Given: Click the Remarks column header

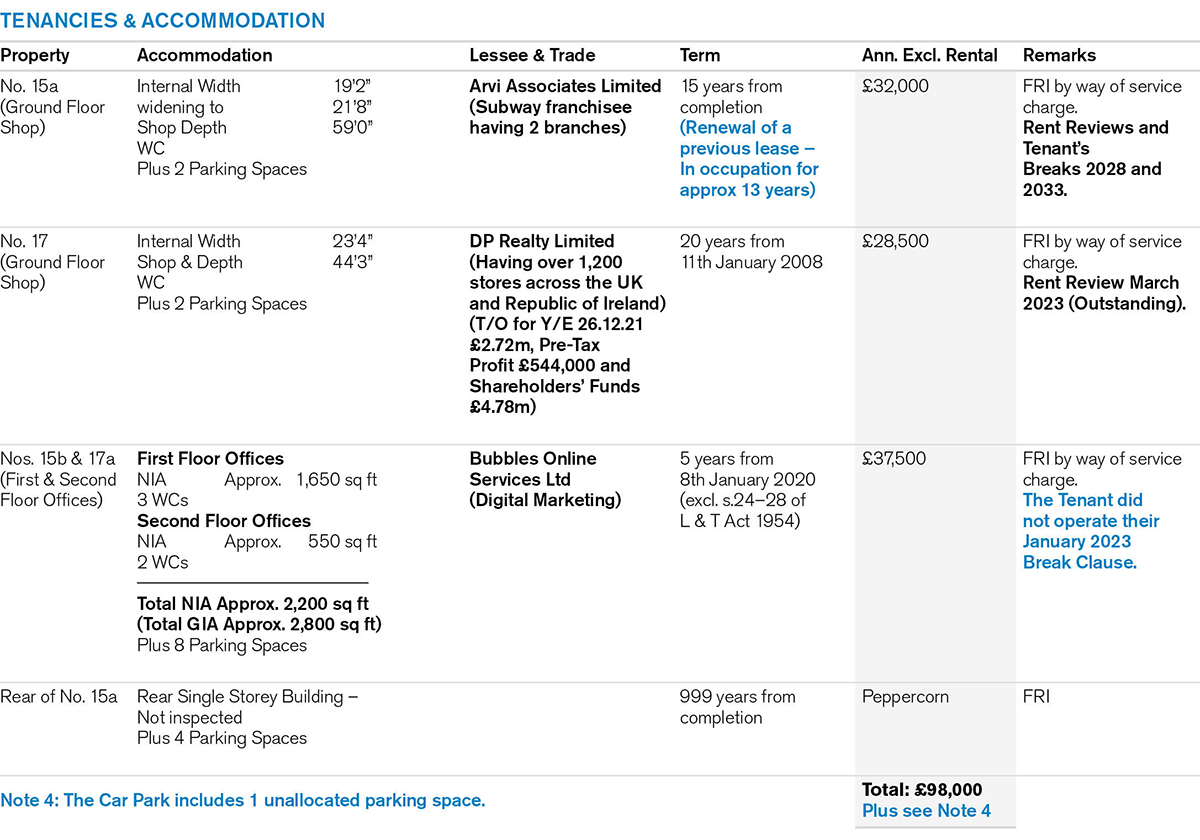Looking at the screenshot, I should tap(1059, 56).
